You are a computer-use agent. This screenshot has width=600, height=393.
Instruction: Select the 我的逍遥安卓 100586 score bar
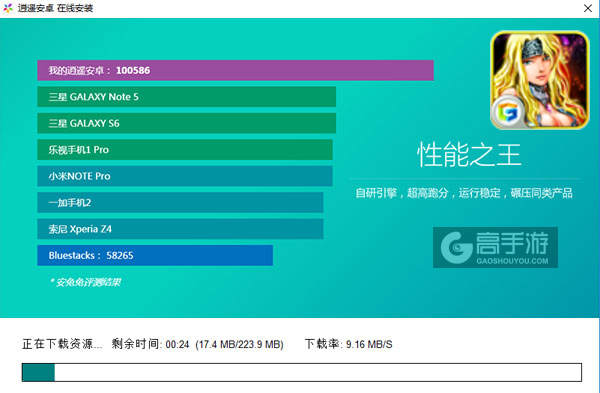[235, 70]
